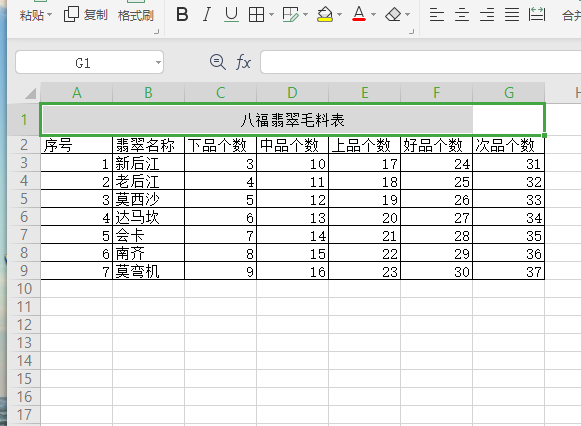This screenshot has width=581, height=426.
Task: Open the borders dropdown arrow
Action: (x=271, y=15)
